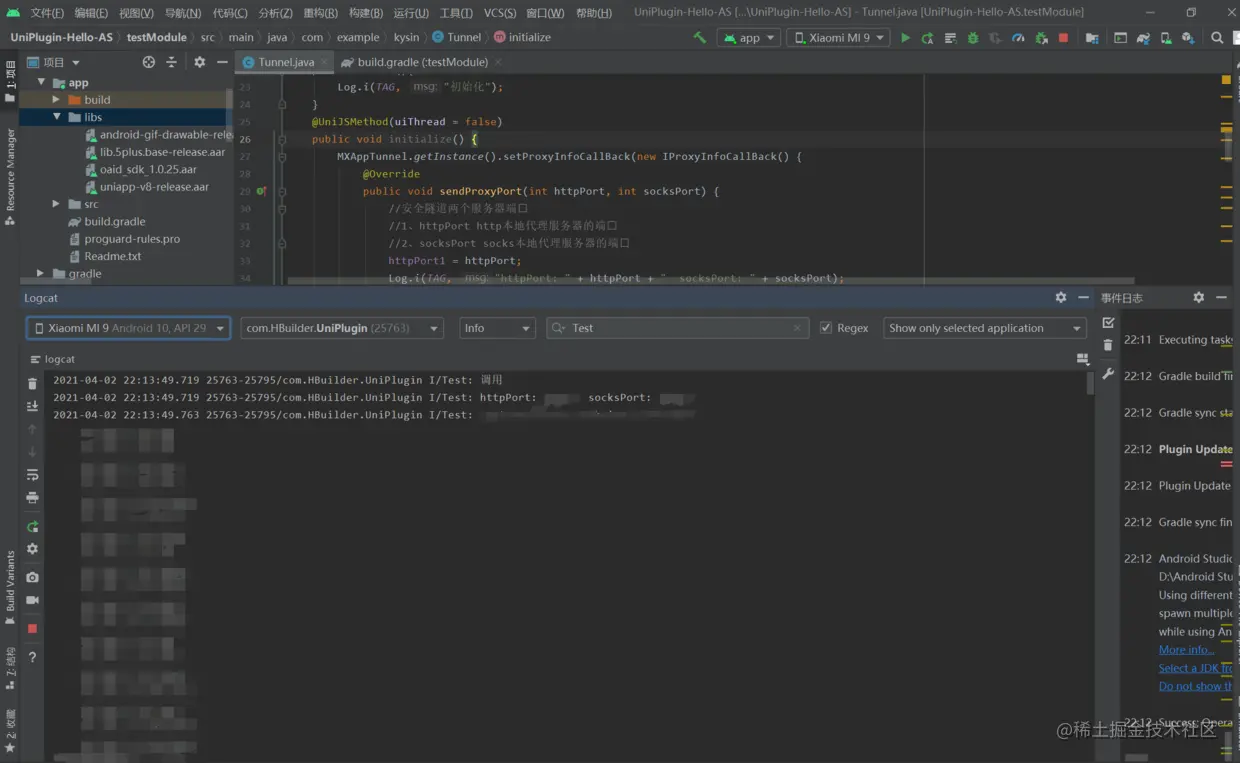Open the Profiler gauge icon in toolbar
Viewport: 1240px width, 763px height.
tap(1018, 37)
